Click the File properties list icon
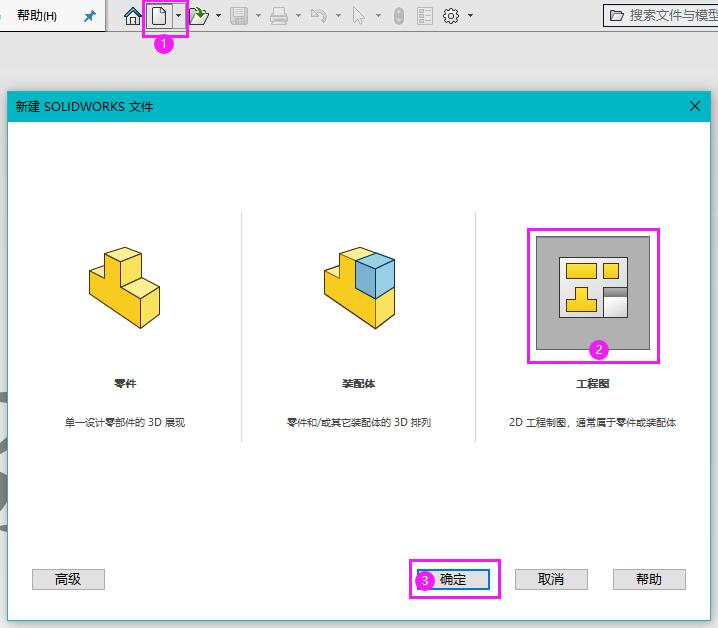The width and height of the screenshot is (718, 628). pos(425,16)
